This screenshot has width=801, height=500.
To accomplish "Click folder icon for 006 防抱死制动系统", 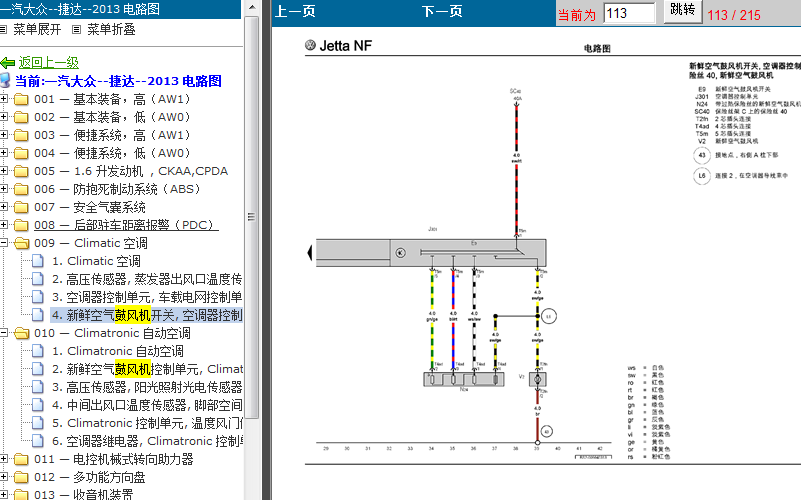I will [21, 189].
